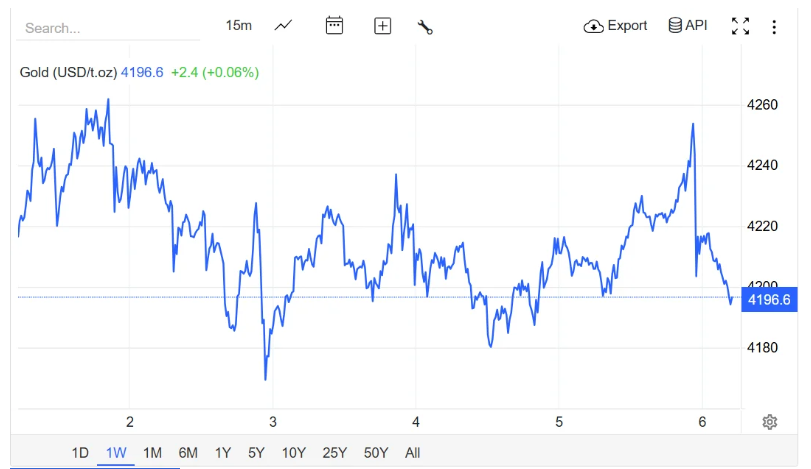
Task: Open chart settings gear icon
Action: coord(769,422)
